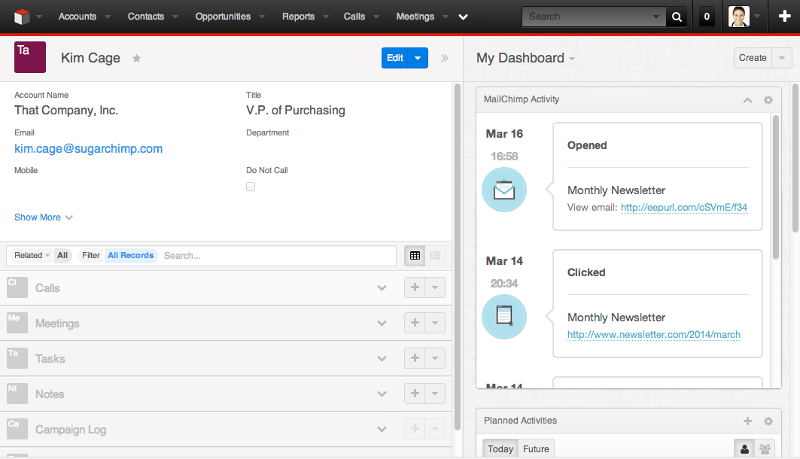Expand the Meetings subpanel chevron
Viewport: 800px width, 459px height.
pyautogui.click(x=382, y=323)
